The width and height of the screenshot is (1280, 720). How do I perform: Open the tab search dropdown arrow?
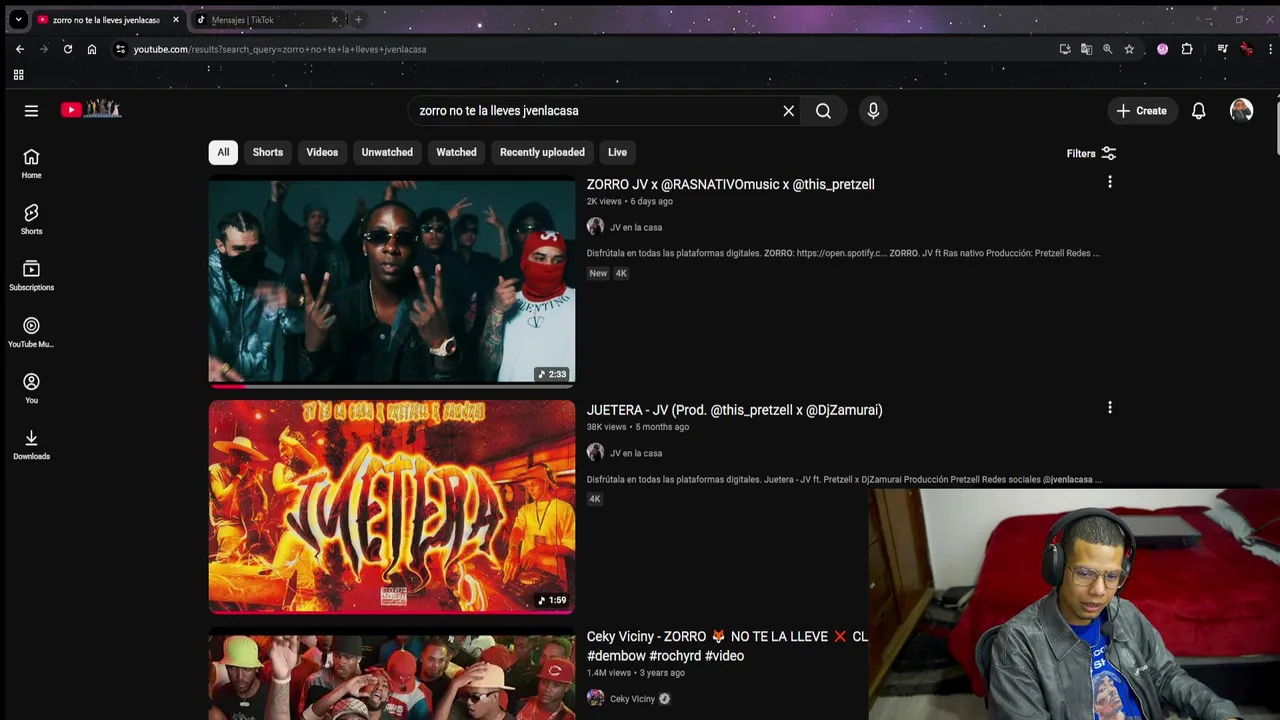pyautogui.click(x=18, y=20)
